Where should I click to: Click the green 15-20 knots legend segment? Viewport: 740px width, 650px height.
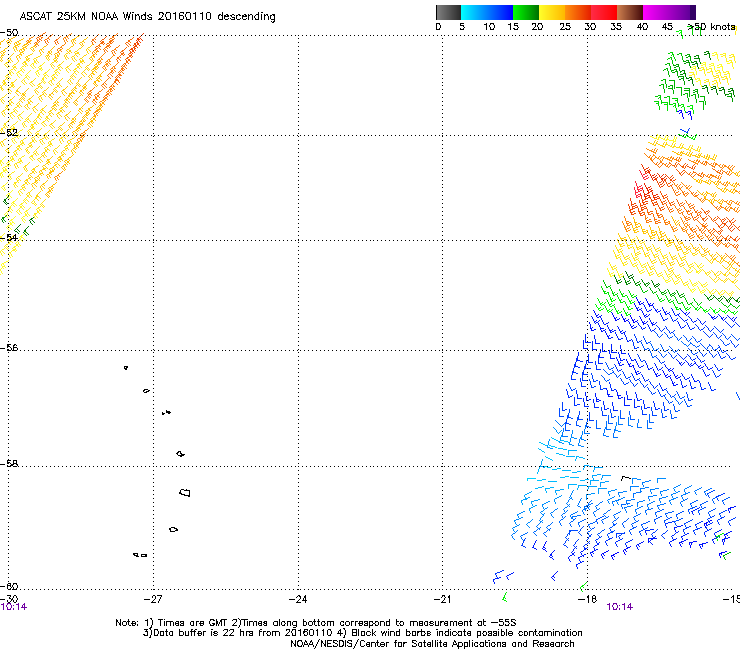point(526,12)
